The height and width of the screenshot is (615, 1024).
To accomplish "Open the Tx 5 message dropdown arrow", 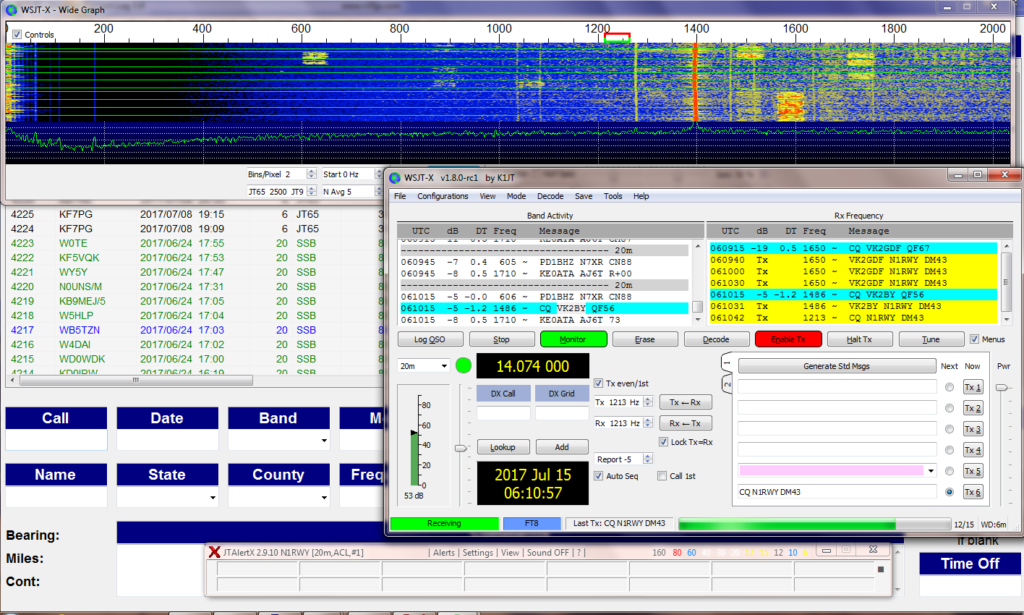I will 931,470.
